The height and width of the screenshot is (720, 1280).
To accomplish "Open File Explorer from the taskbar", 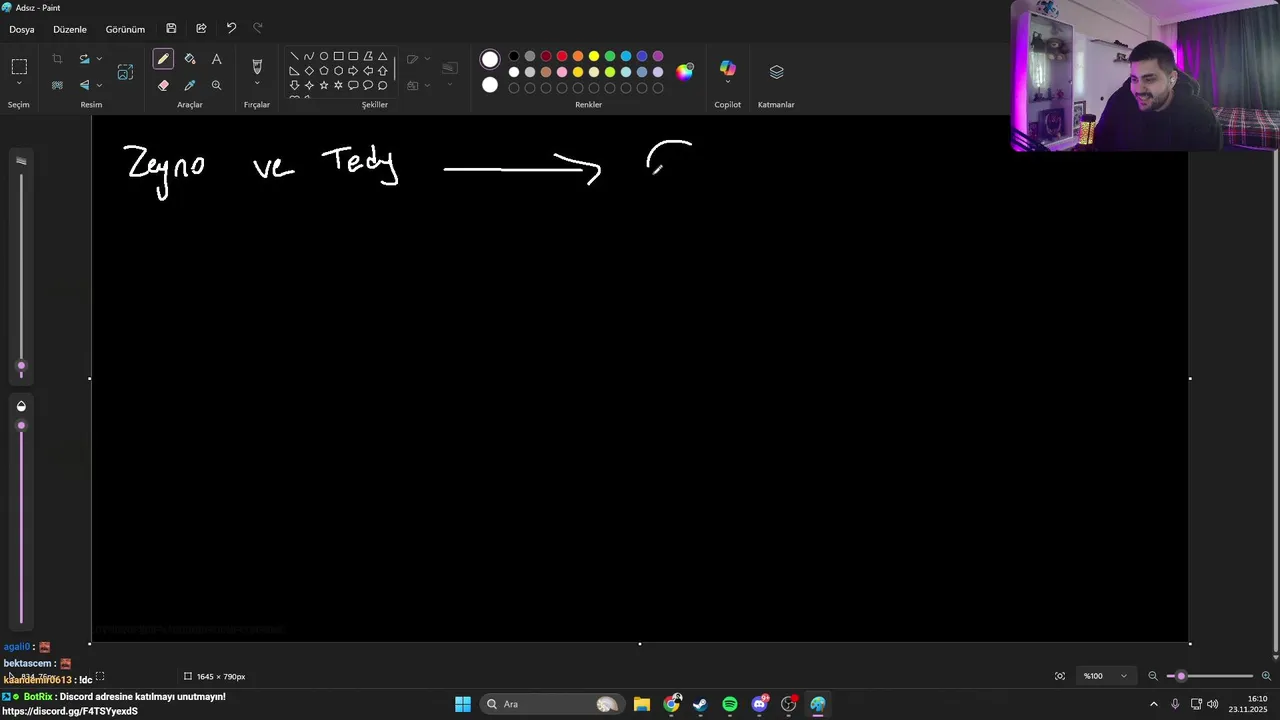I will [642, 704].
